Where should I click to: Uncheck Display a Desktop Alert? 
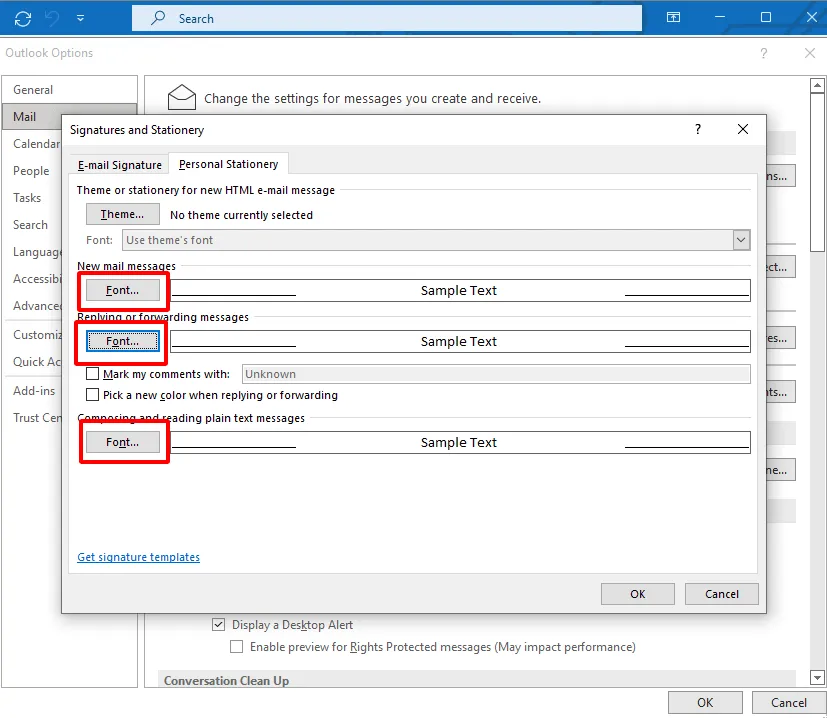tap(218, 624)
